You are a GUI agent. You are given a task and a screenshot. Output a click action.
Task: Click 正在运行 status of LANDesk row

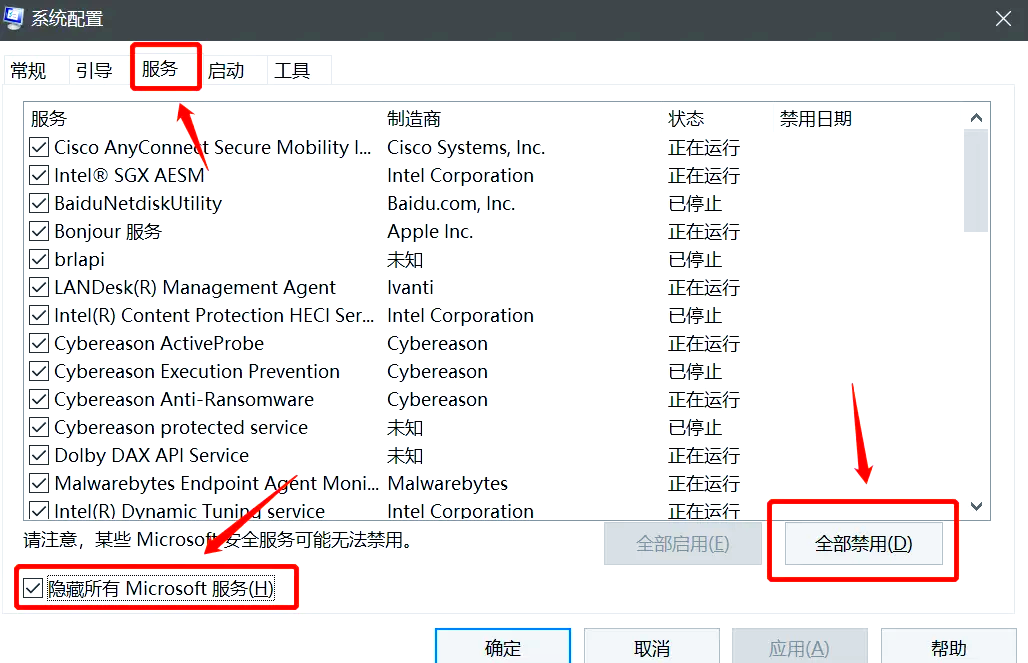point(704,287)
